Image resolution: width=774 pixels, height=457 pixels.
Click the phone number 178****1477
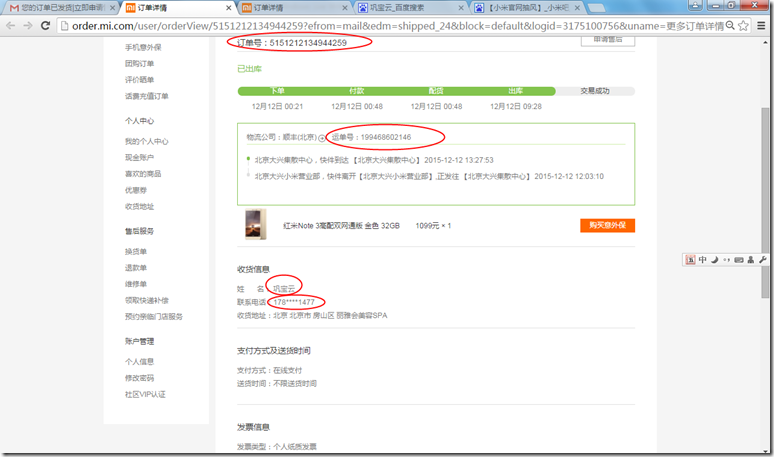(x=294, y=302)
